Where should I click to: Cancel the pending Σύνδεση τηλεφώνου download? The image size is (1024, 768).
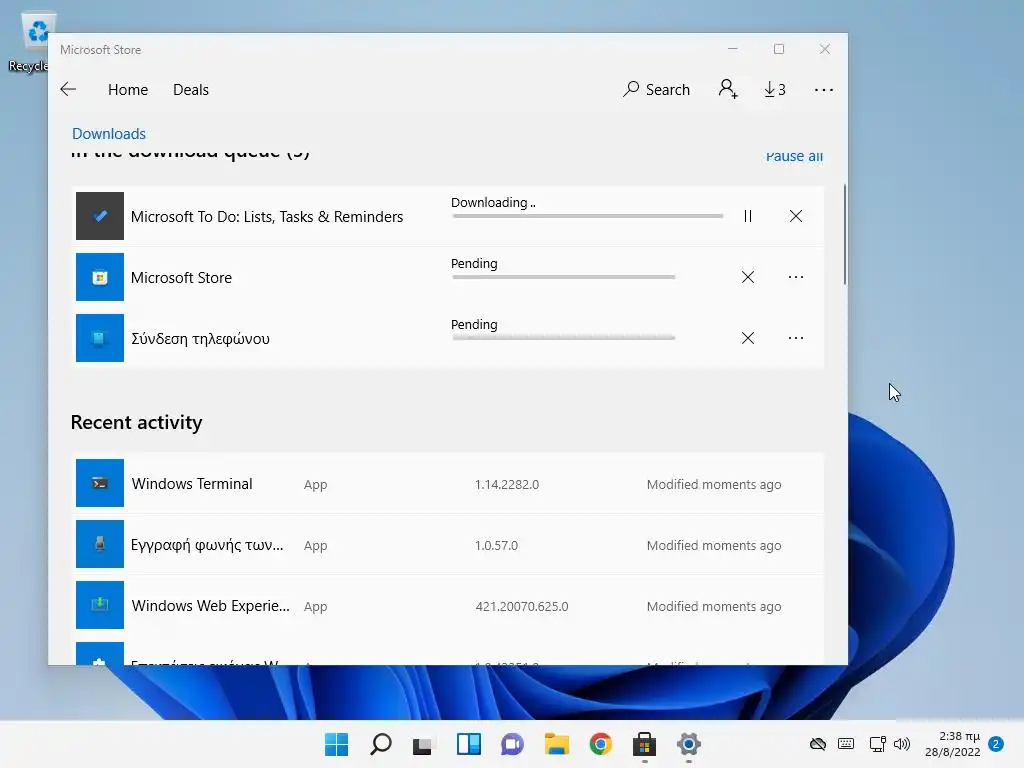(x=748, y=338)
